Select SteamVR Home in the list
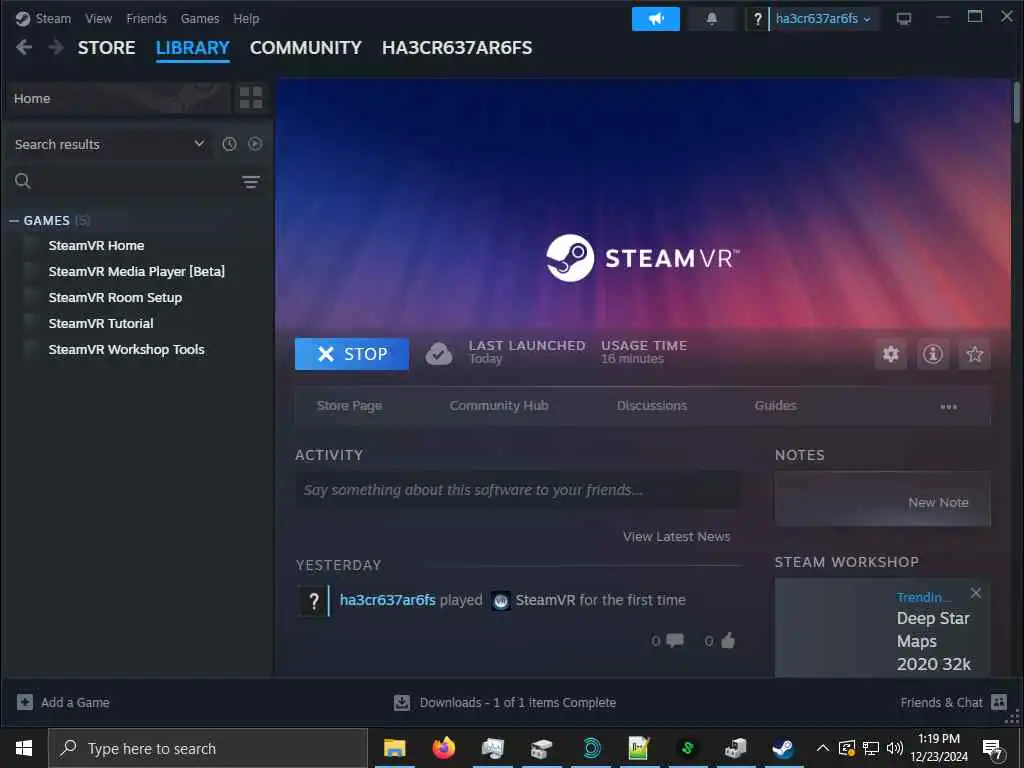Viewport: 1024px width, 768px height. (x=96, y=246)
